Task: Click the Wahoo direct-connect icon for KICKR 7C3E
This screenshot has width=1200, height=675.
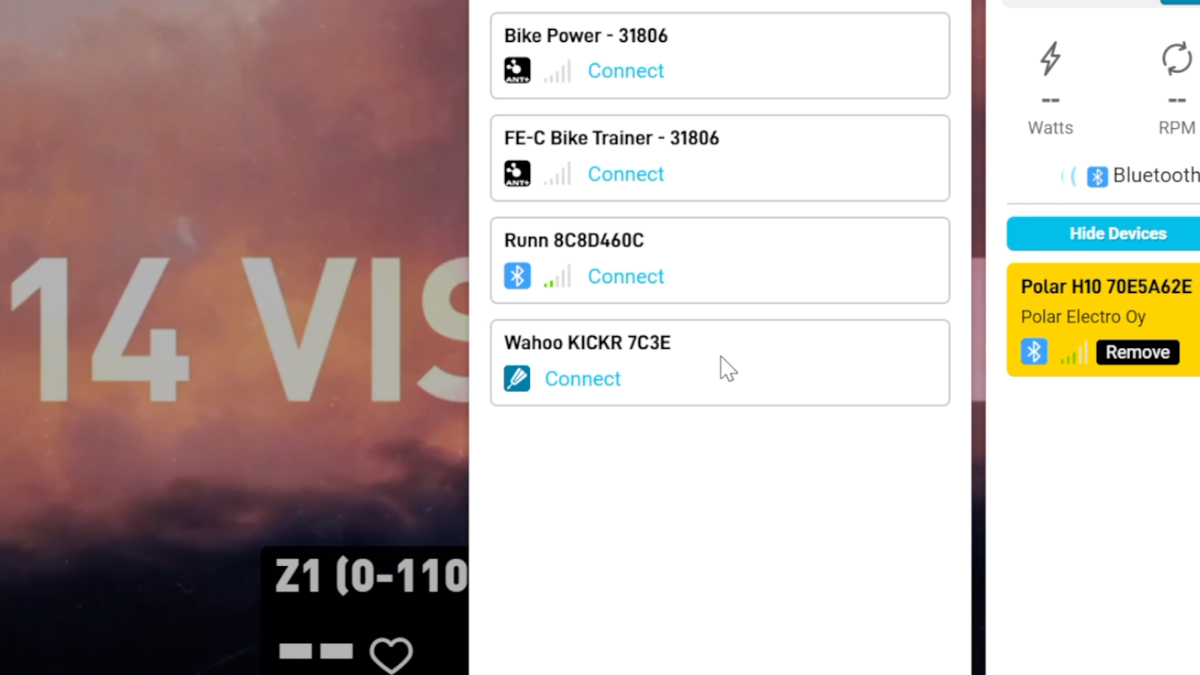Action: (x=517, y=379)
